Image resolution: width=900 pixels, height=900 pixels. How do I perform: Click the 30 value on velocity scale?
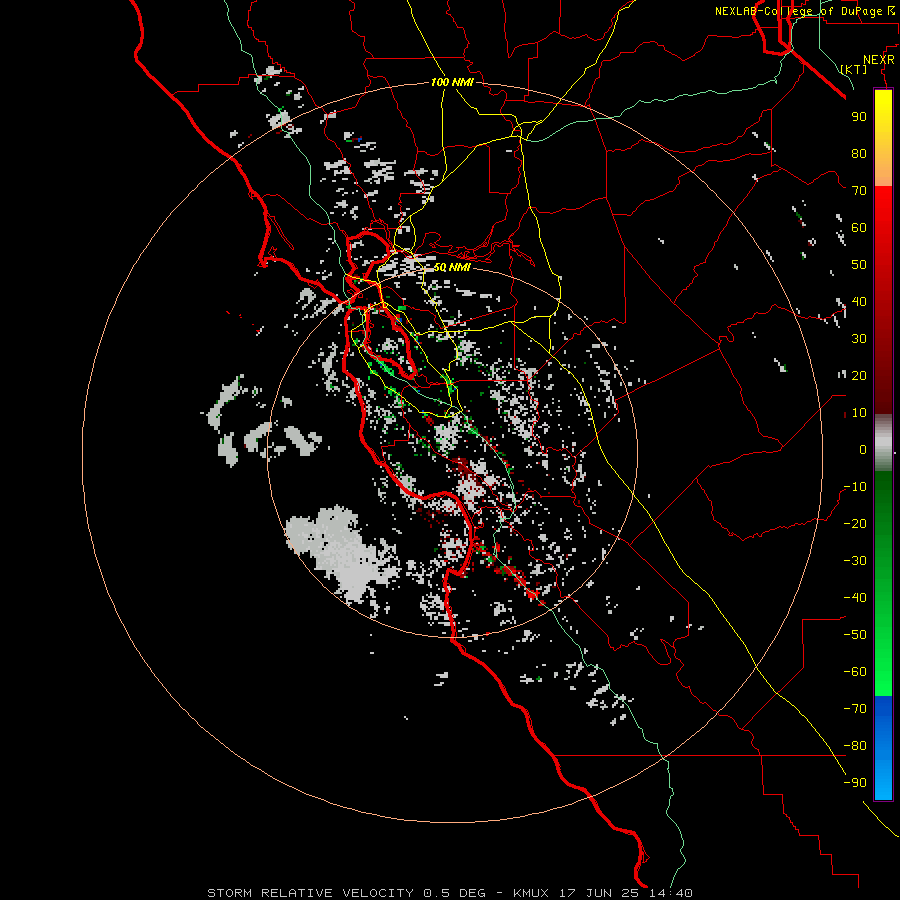[x=859, y=339]
